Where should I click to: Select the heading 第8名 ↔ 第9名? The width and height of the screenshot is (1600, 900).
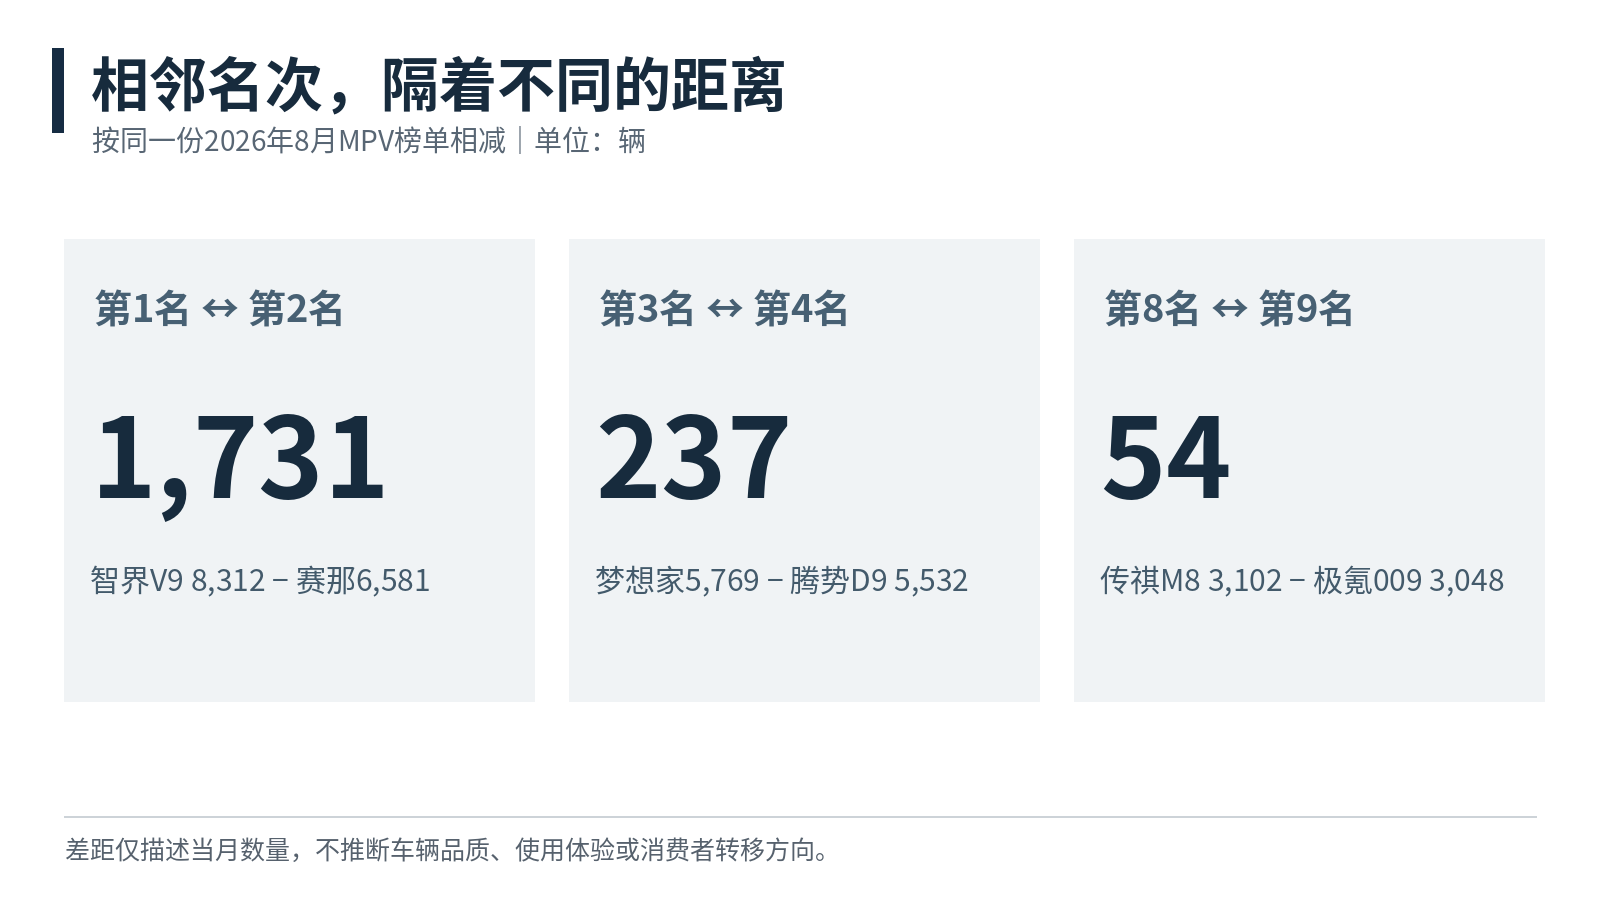[1229, 309]
